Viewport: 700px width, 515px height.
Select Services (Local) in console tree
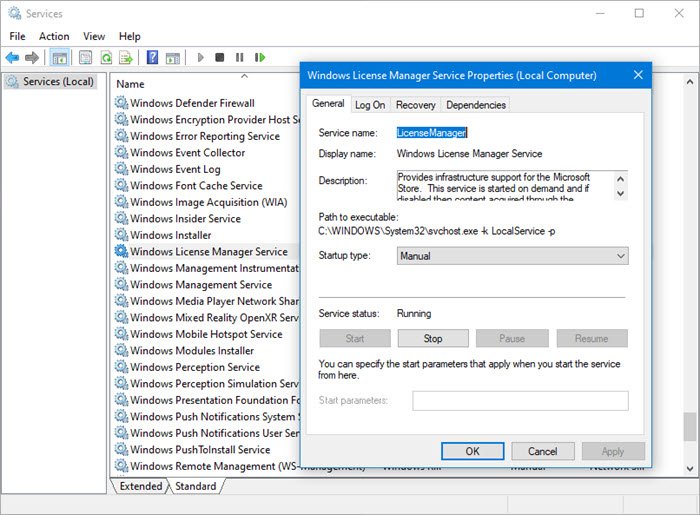[57, 81]
